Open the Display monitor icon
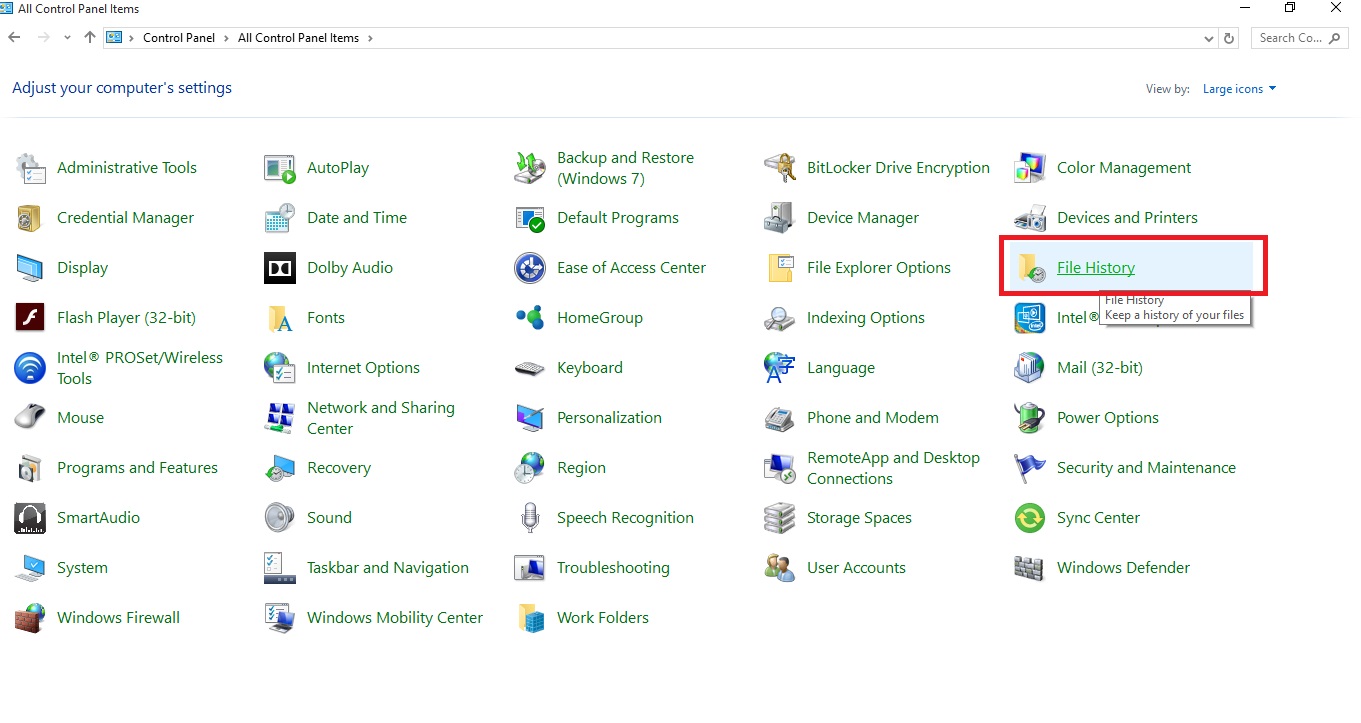The height and width of the screenshot is (723, 1361). [x=30, y=268]
